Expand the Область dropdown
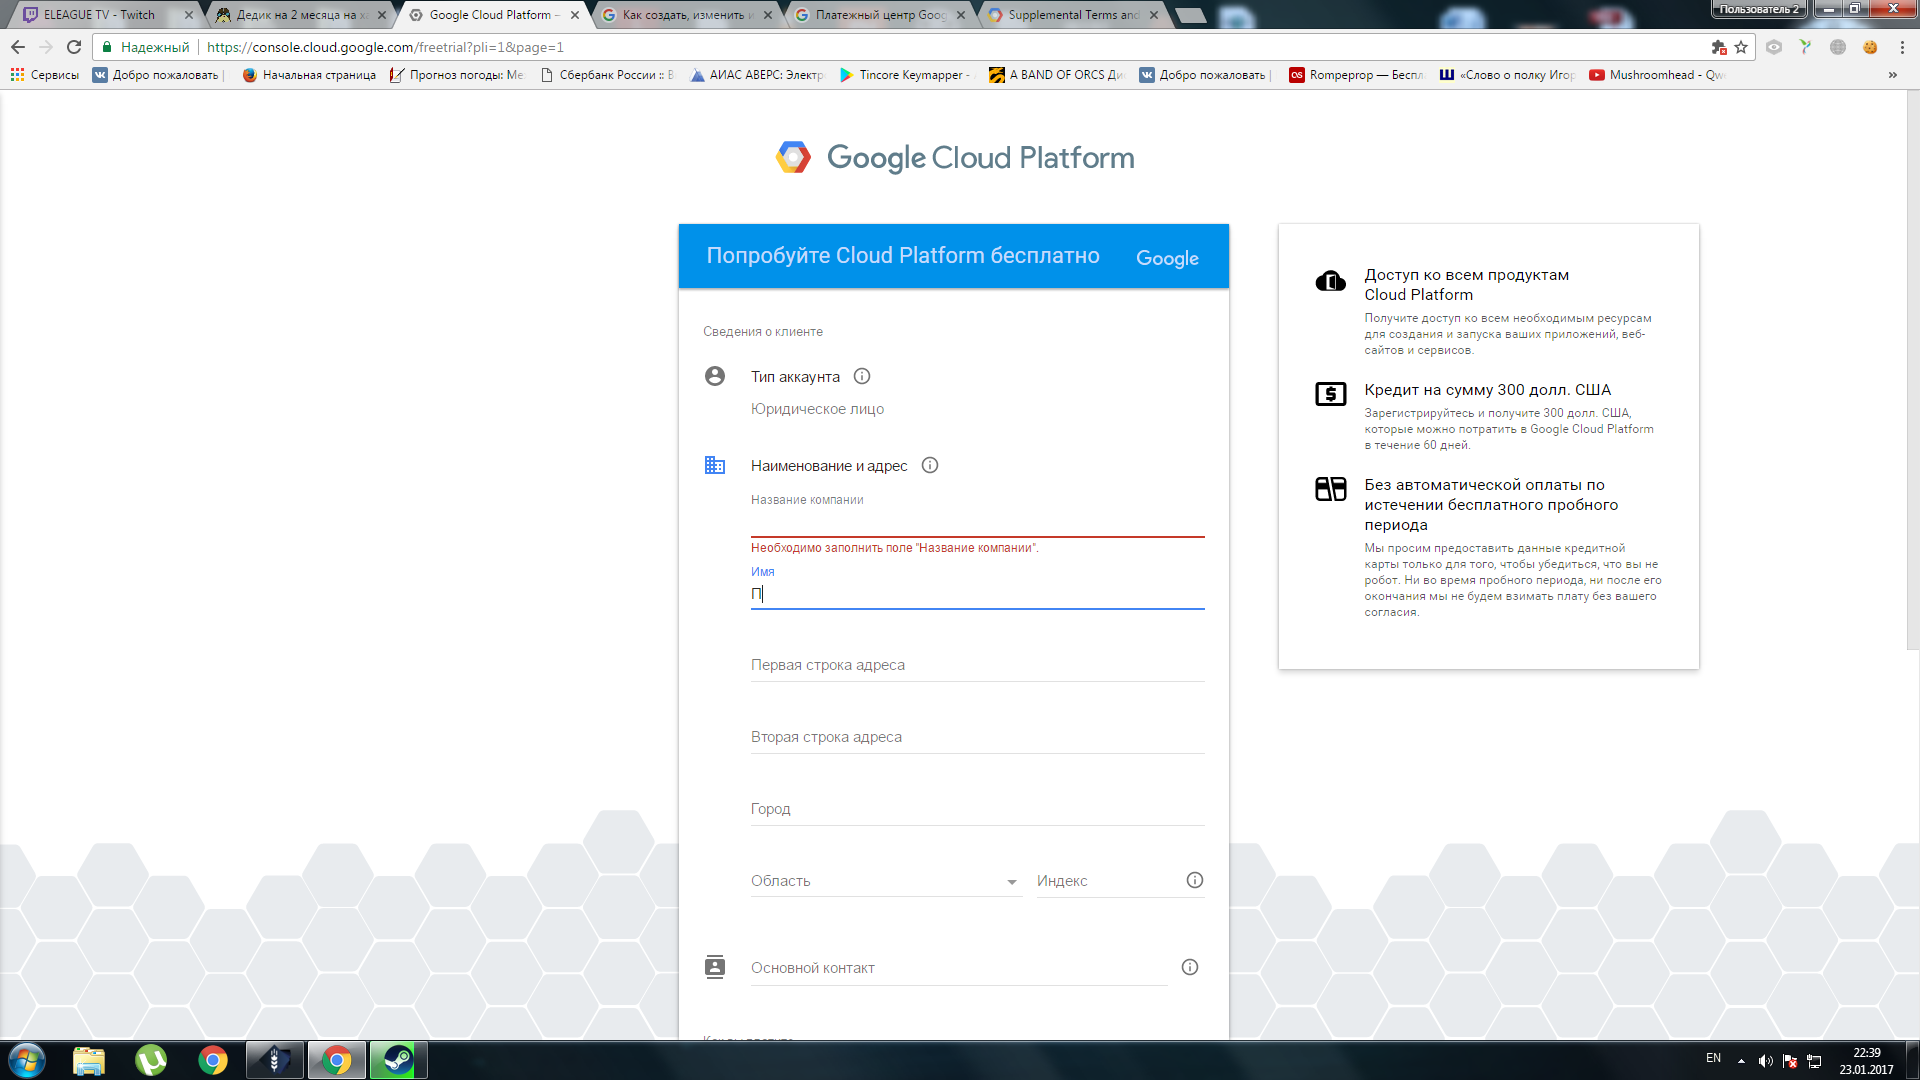 886,881
